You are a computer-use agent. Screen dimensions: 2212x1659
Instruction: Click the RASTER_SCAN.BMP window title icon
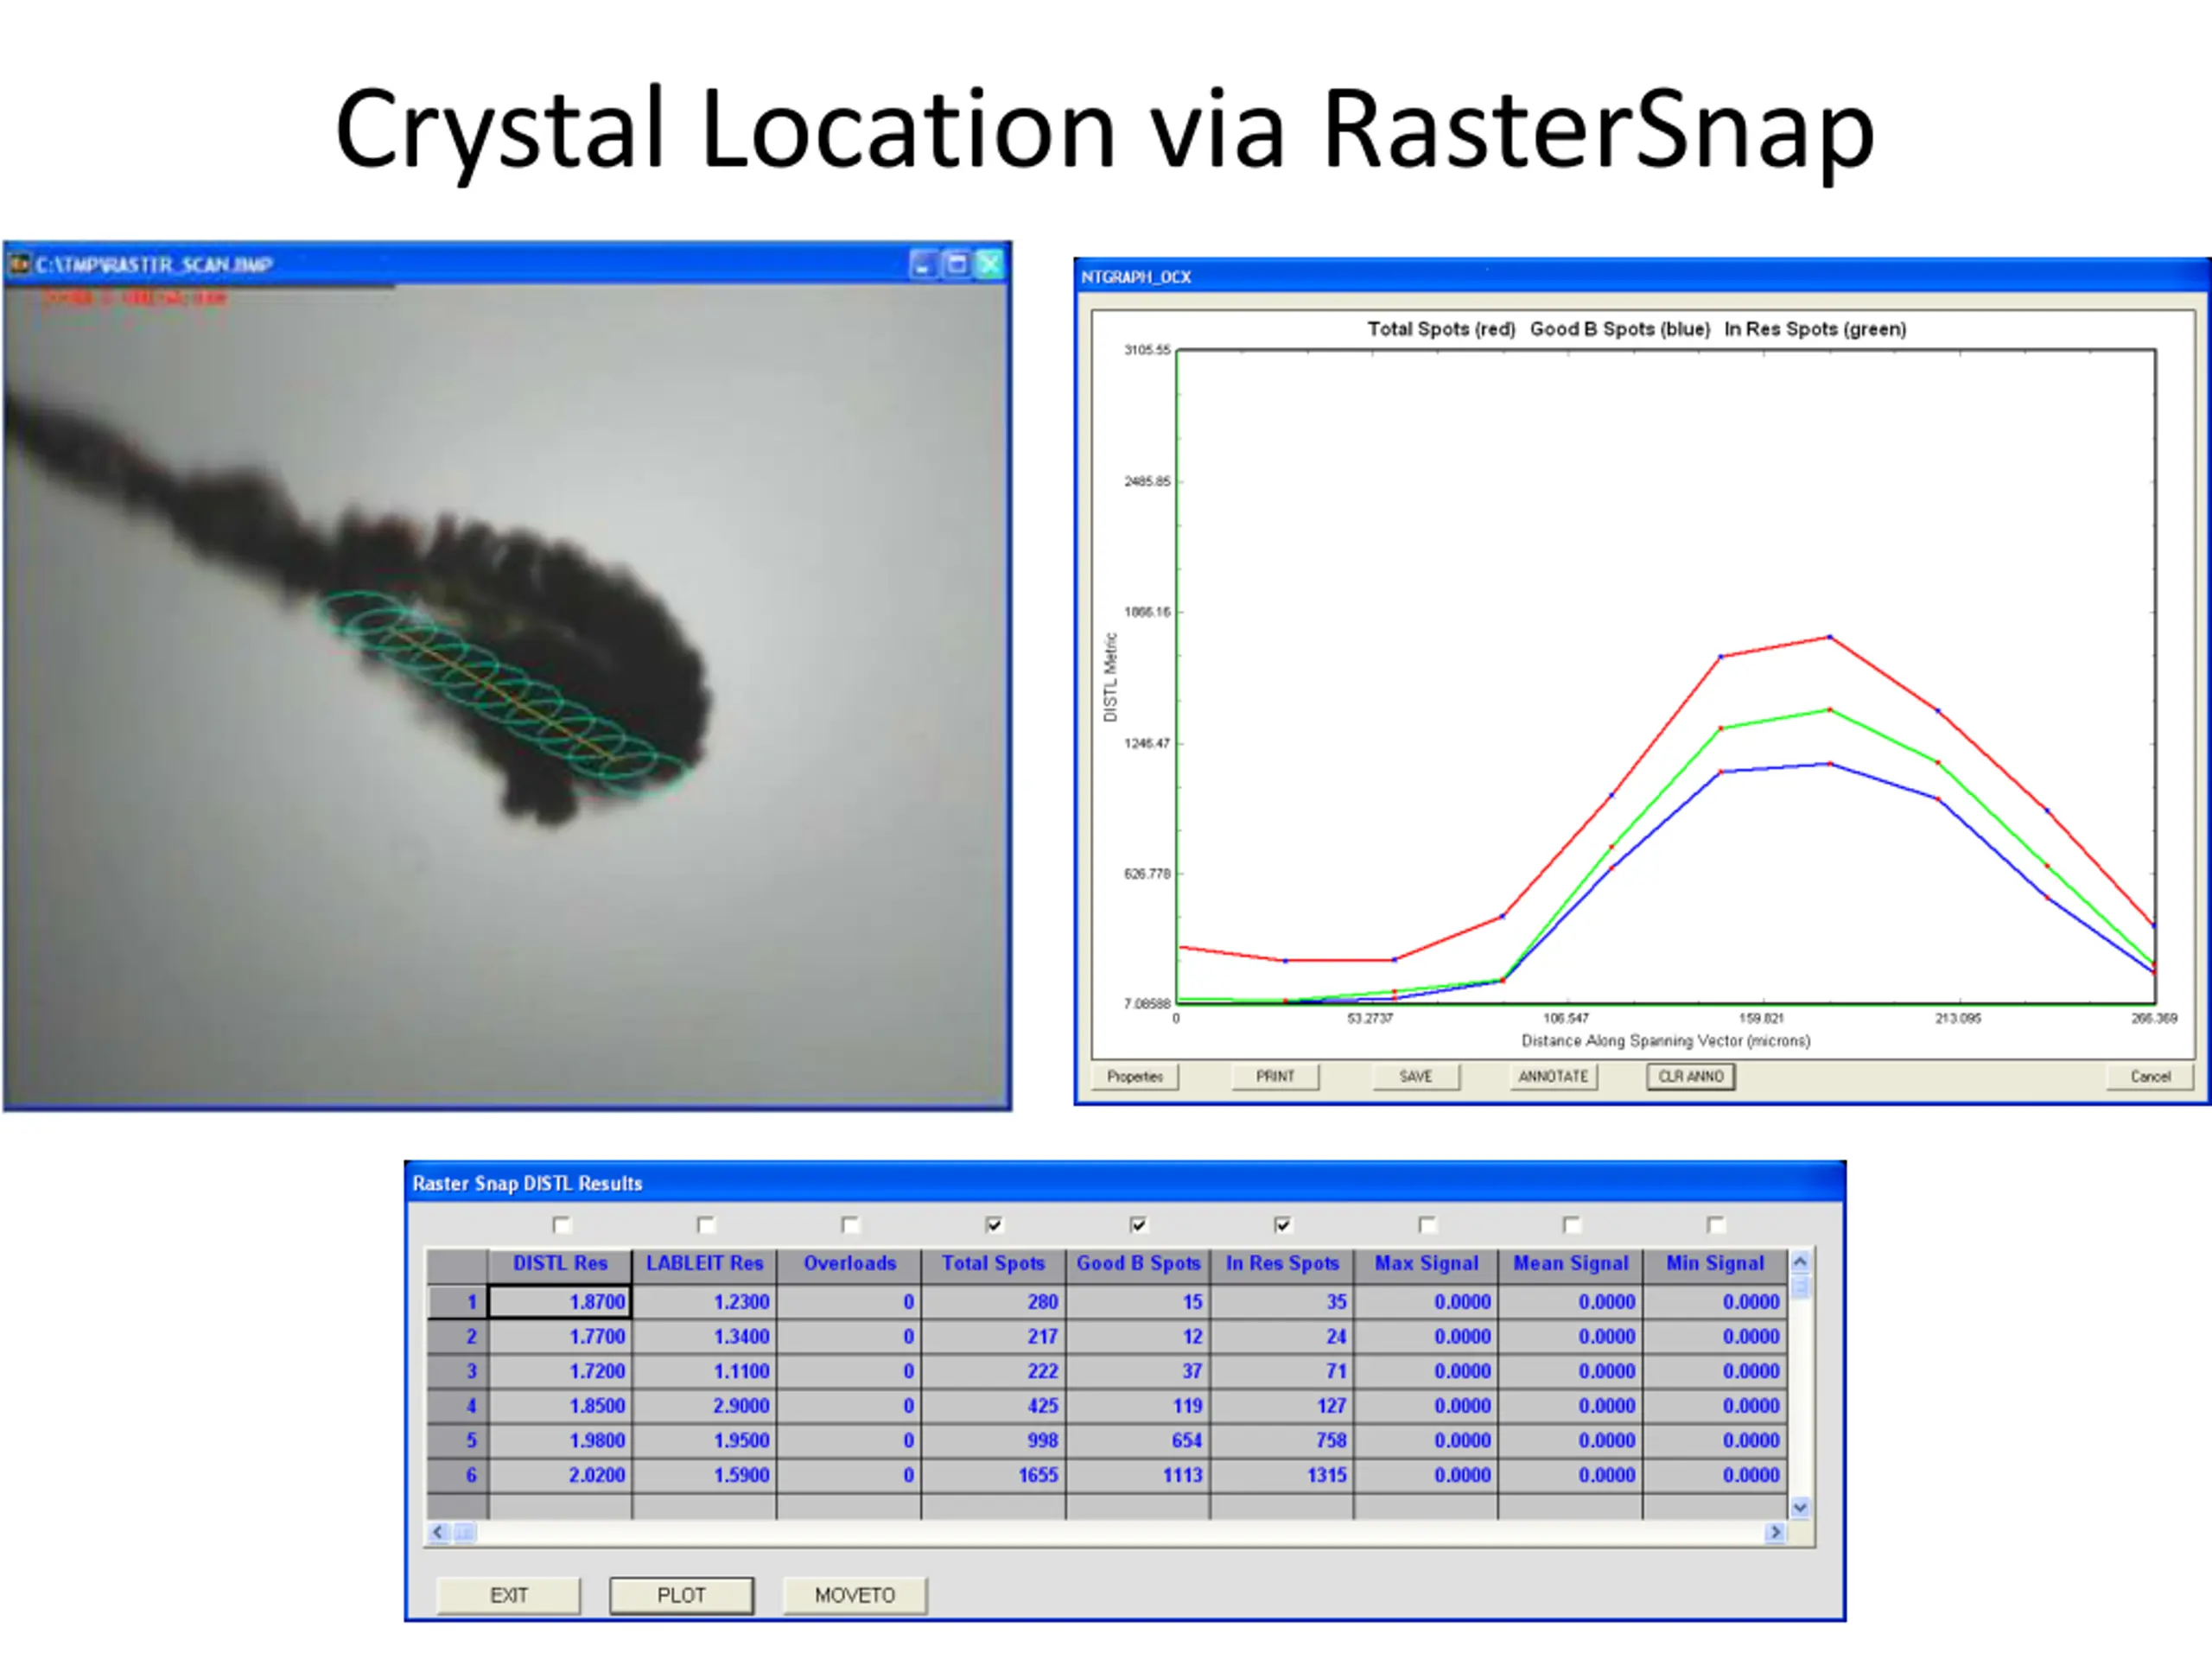click(19, 265)
